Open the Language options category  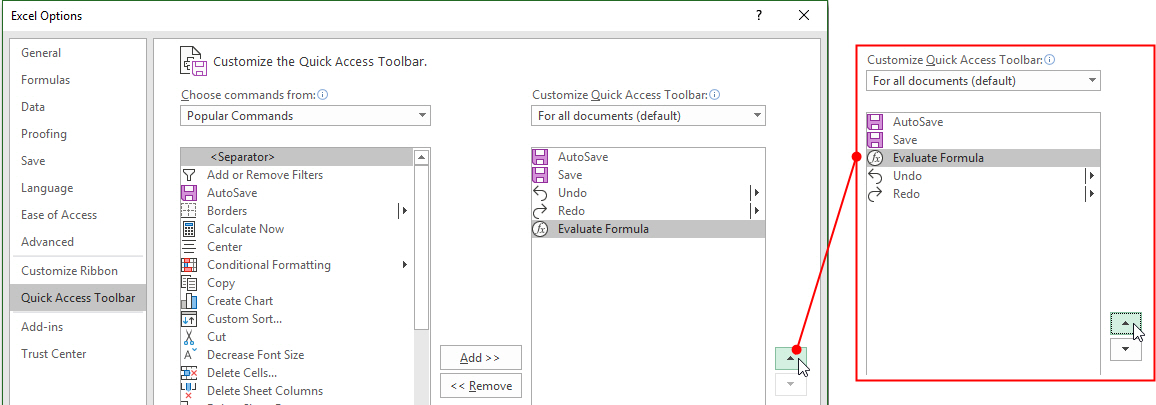click(x=78, y=188)
